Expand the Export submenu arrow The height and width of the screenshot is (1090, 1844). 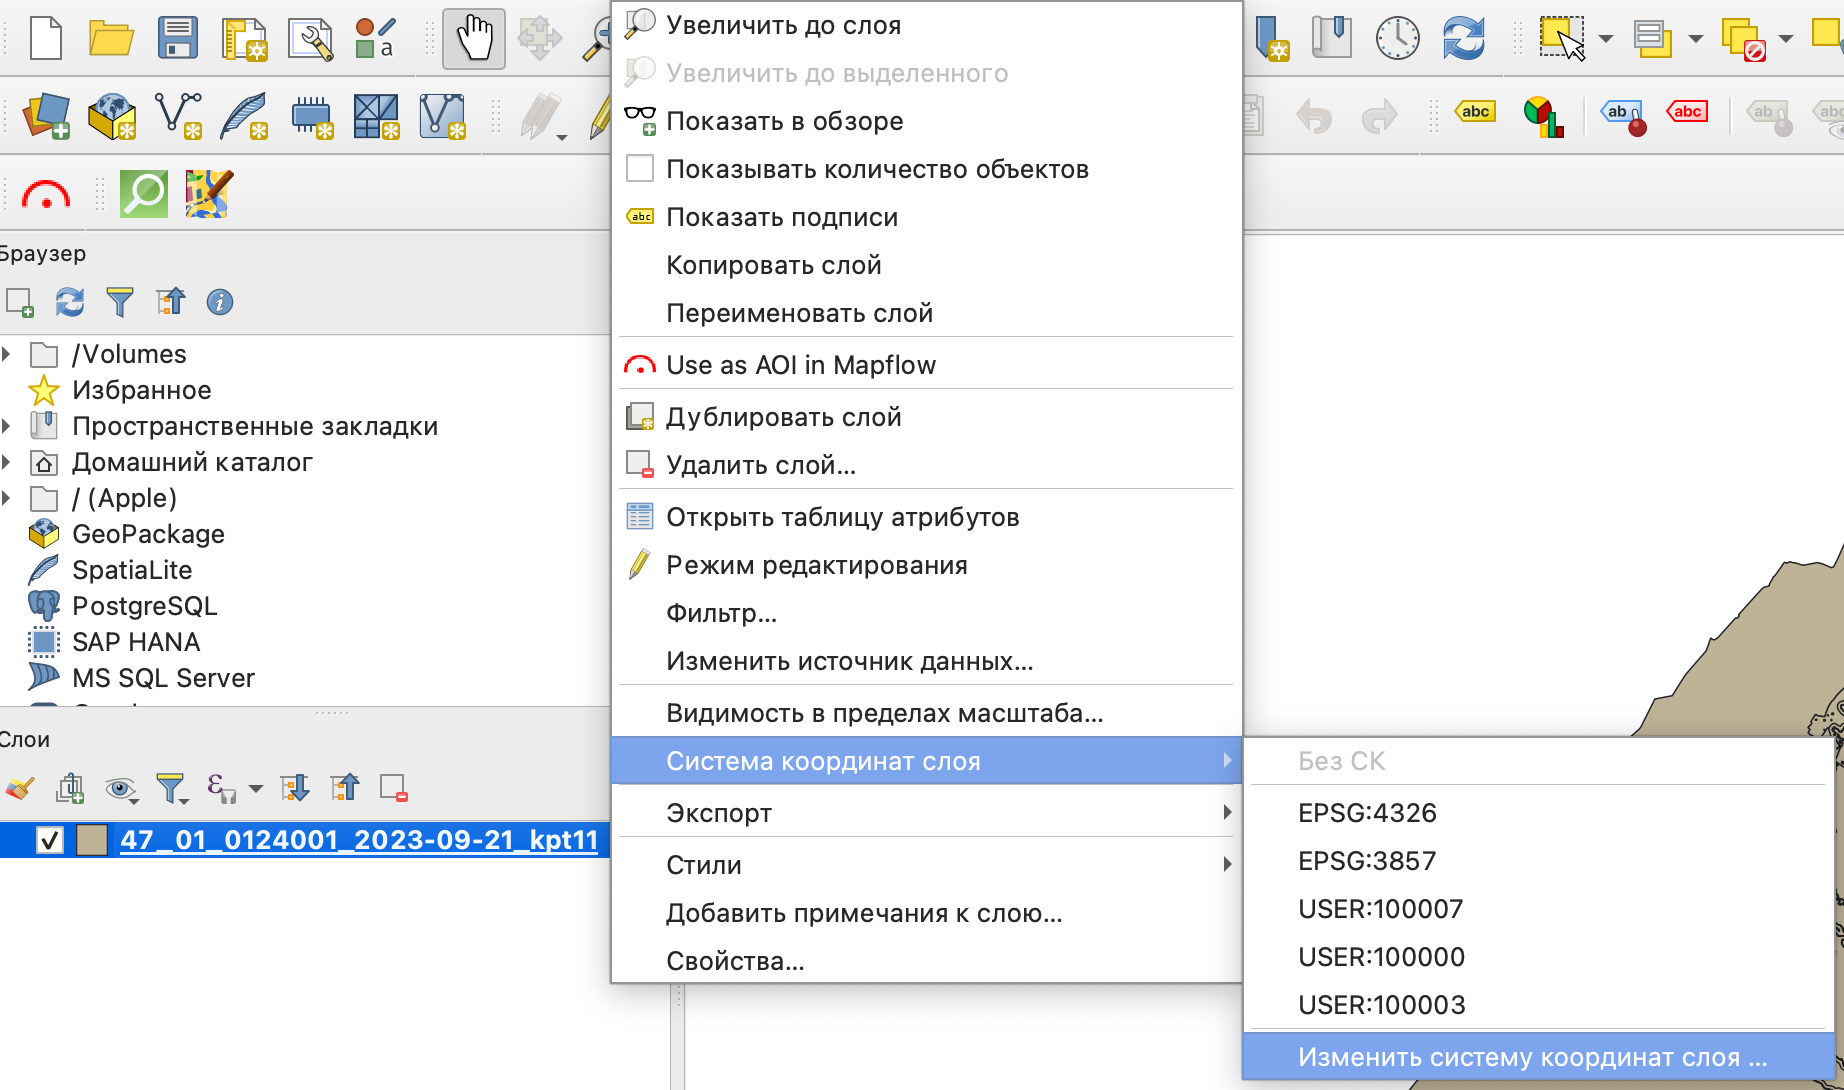[1227, 813]
